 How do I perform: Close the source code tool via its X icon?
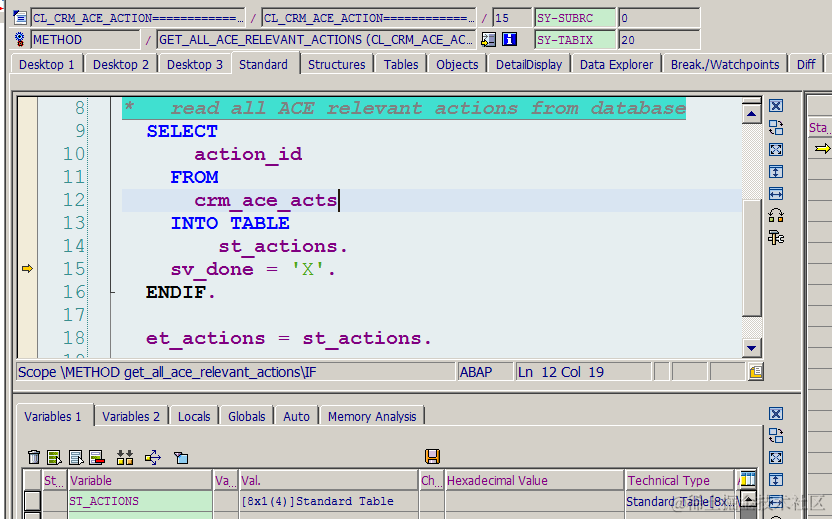point(776,106)
